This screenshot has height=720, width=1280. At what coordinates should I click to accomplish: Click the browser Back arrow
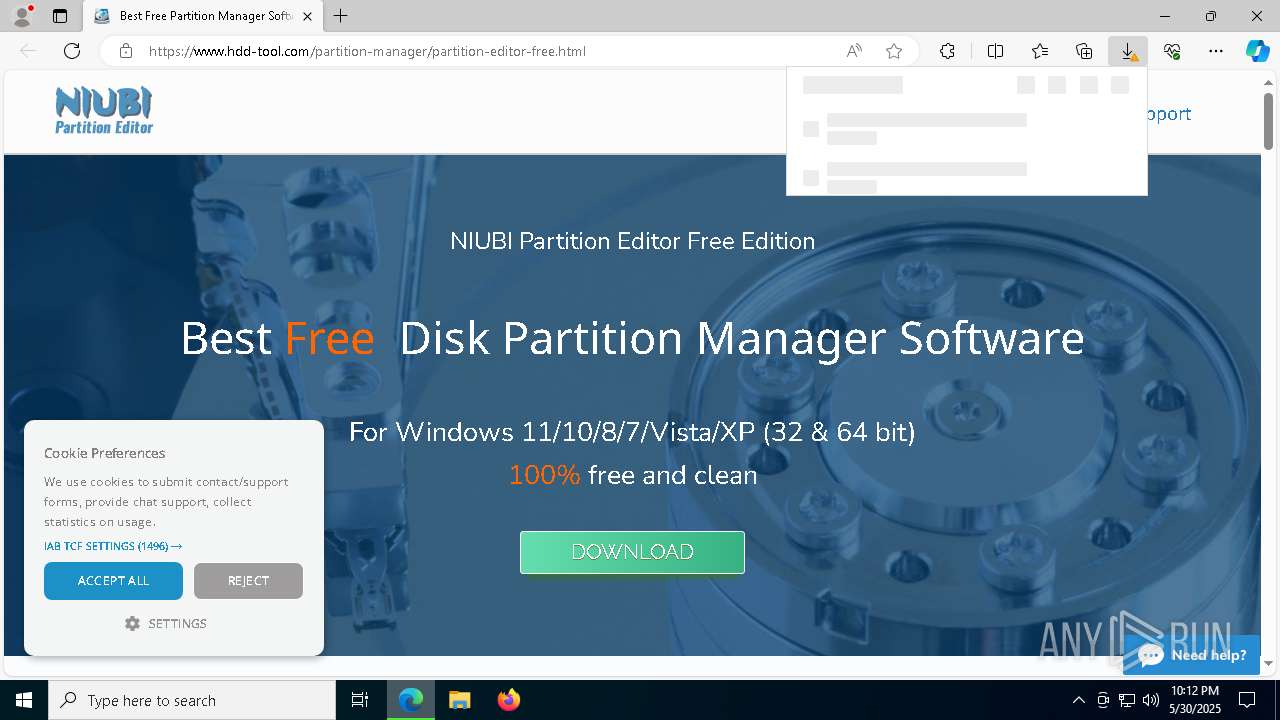[28, 51]
